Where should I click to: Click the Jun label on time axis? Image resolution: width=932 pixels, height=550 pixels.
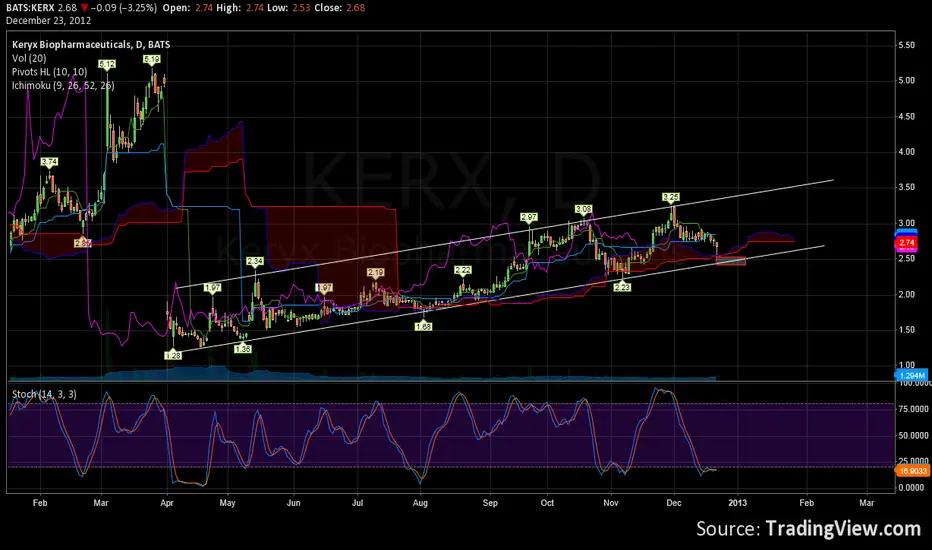coord(294,503)
